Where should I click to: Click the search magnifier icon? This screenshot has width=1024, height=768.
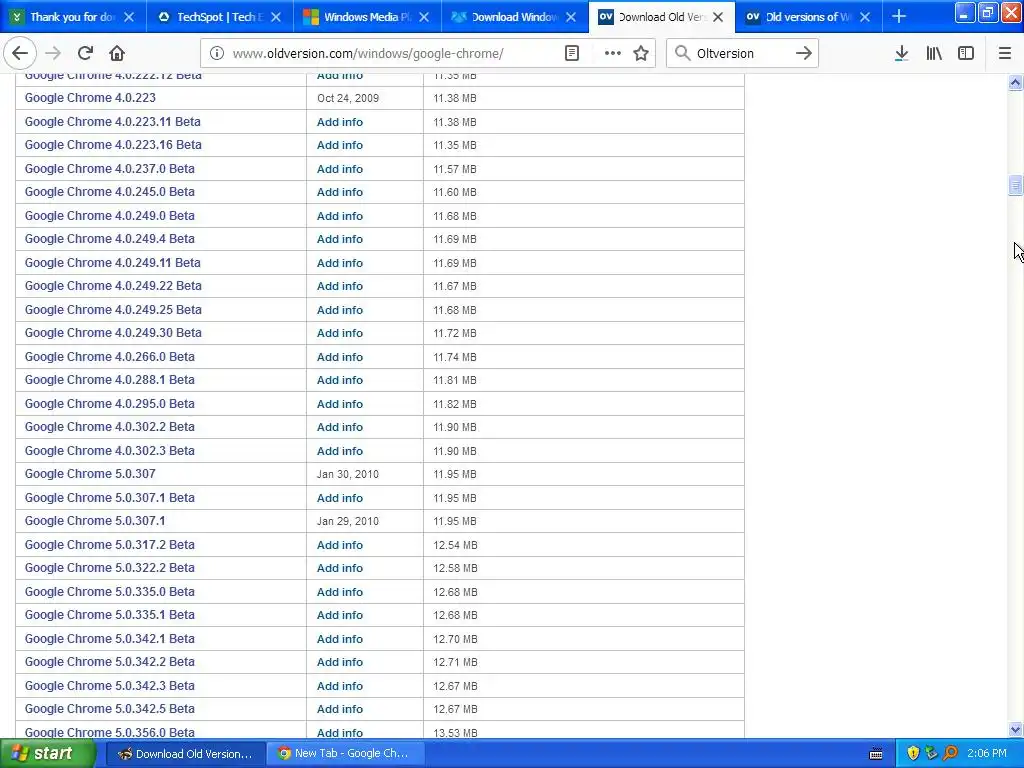[682, 54]
